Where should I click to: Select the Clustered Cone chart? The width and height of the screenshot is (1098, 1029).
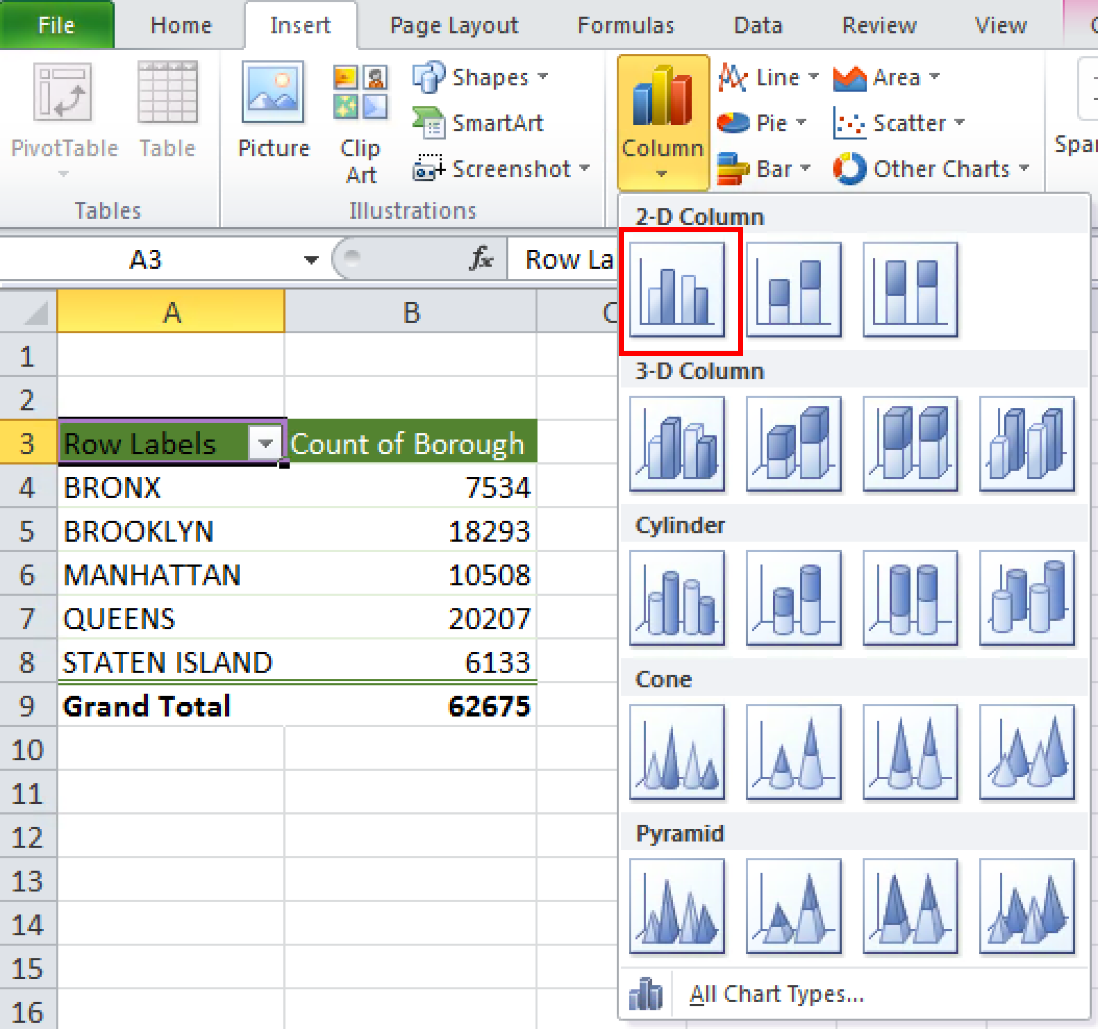[x=677, y=752]
